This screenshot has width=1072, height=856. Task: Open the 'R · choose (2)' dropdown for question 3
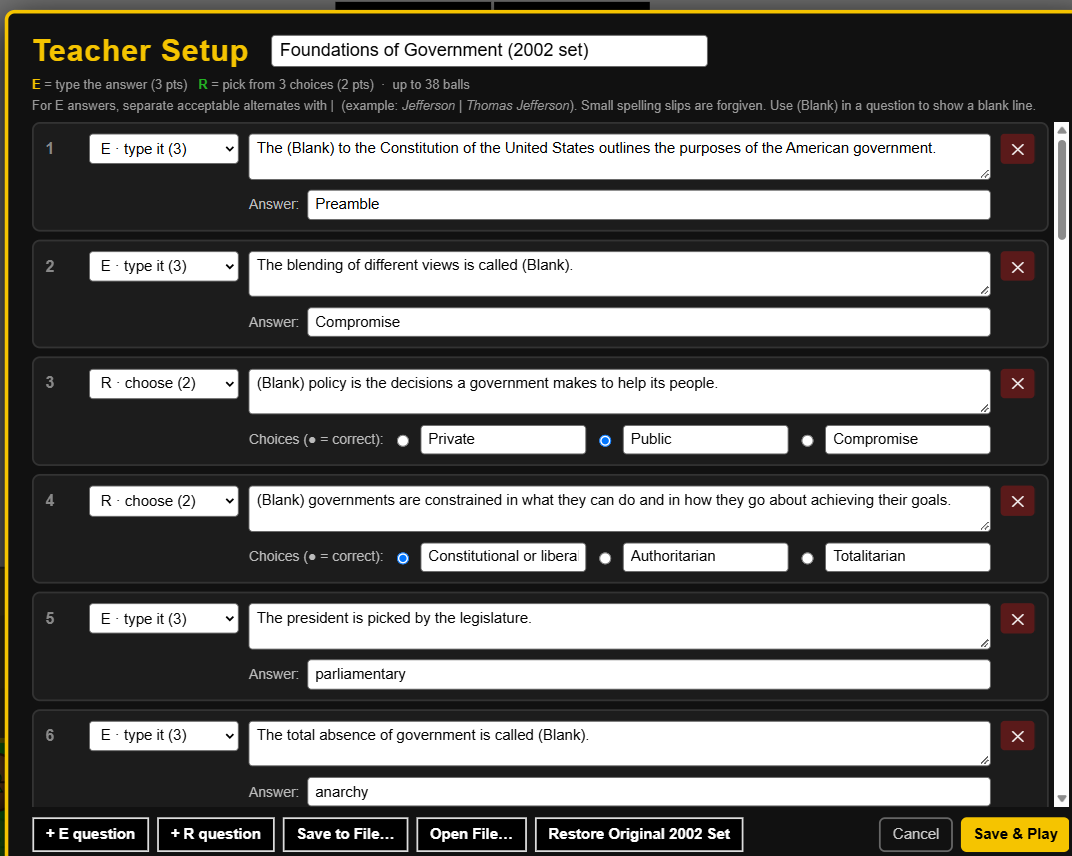click(x=163, y=384)
